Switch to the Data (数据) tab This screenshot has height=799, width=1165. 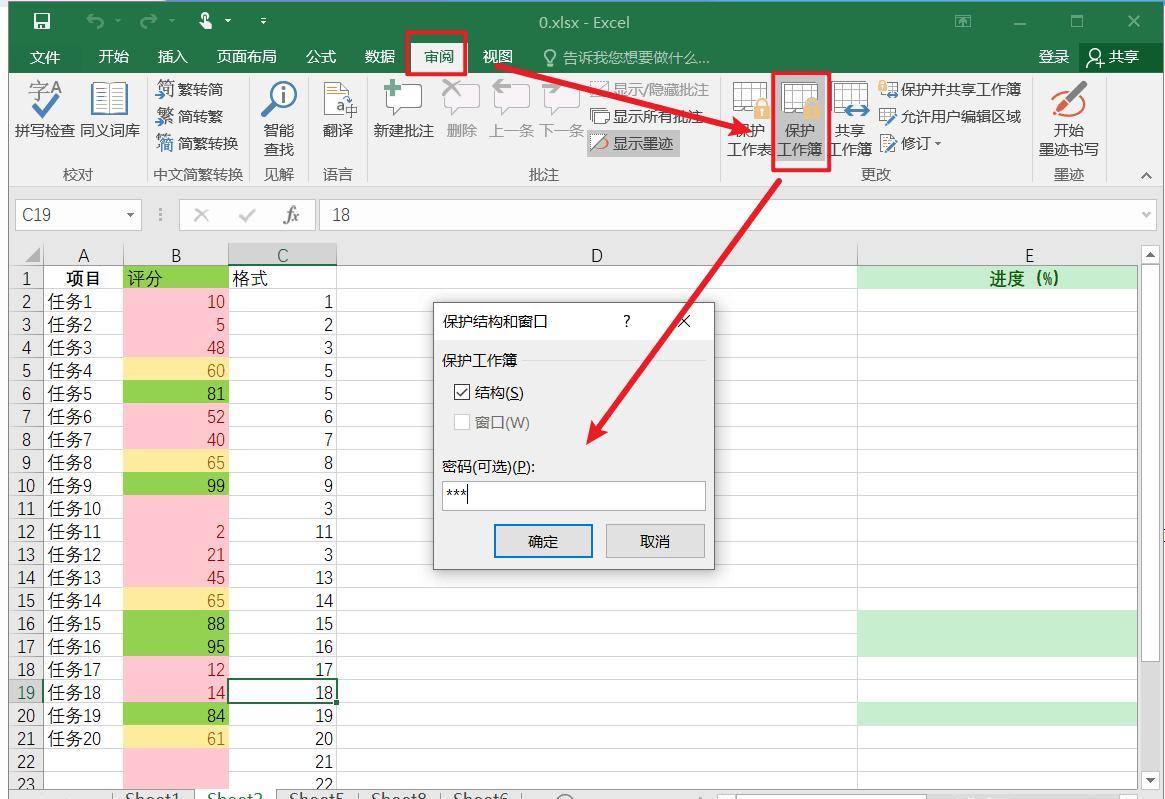(x=380, y=56)
